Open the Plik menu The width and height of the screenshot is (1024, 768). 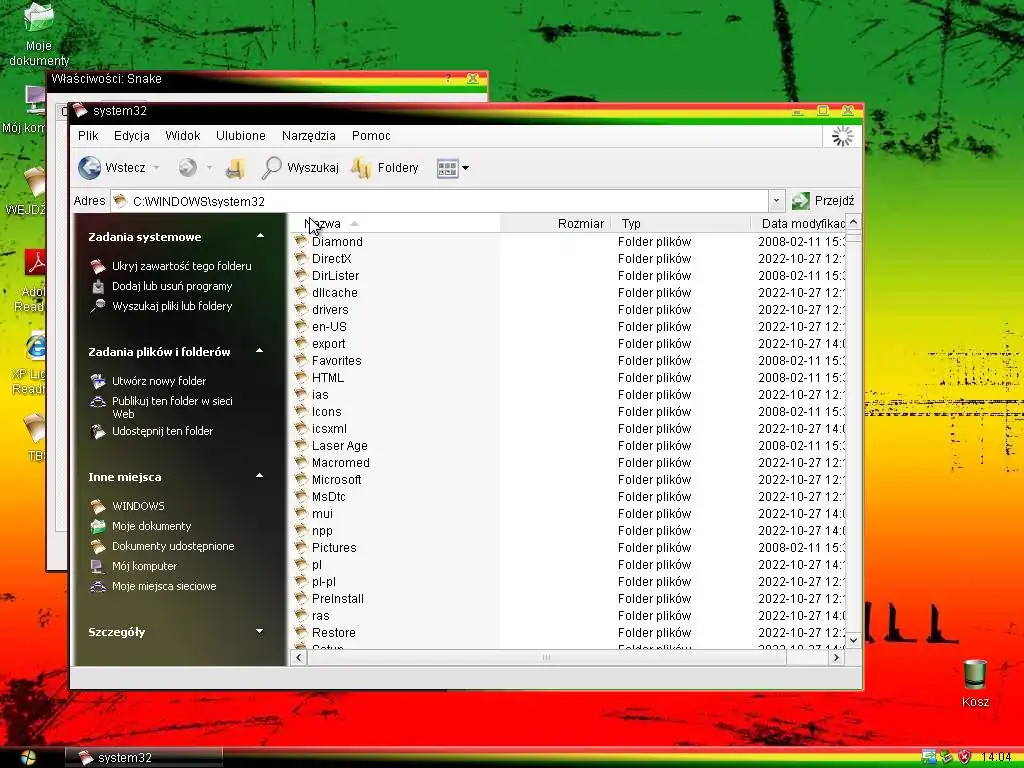(88, 136)
